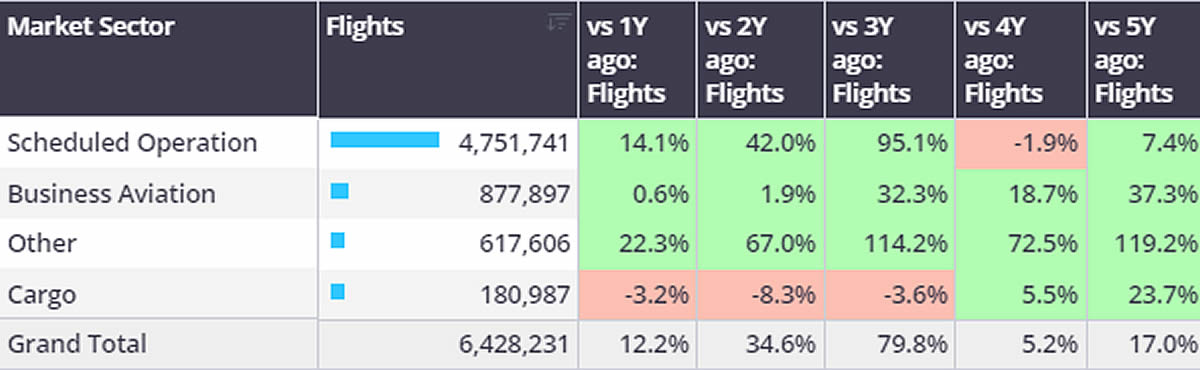Click the red -8.3% Cargo cell

point(760,295)
